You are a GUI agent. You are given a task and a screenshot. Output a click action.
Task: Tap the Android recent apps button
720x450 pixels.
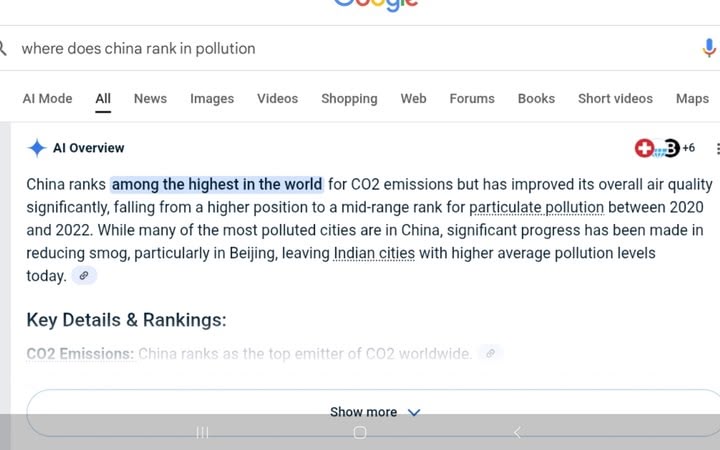pos(202,432)
